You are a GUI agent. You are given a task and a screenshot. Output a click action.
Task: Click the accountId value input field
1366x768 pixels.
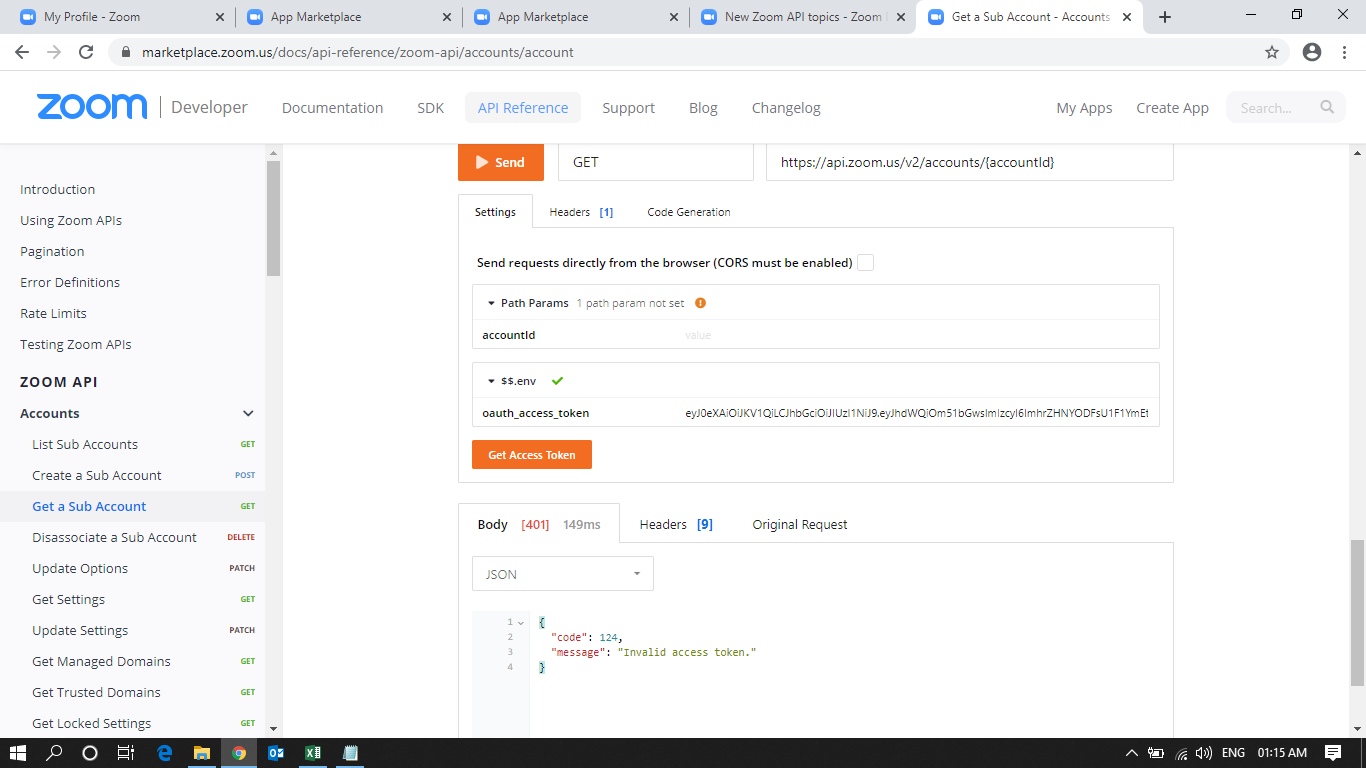[x=917, y=335]
